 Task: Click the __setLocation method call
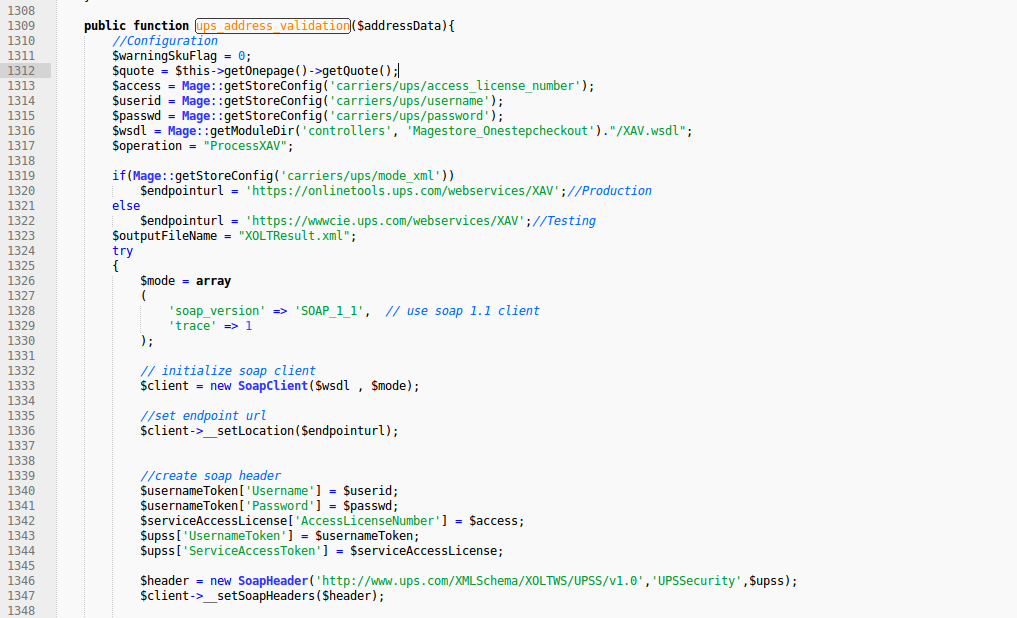pos(248,431)
